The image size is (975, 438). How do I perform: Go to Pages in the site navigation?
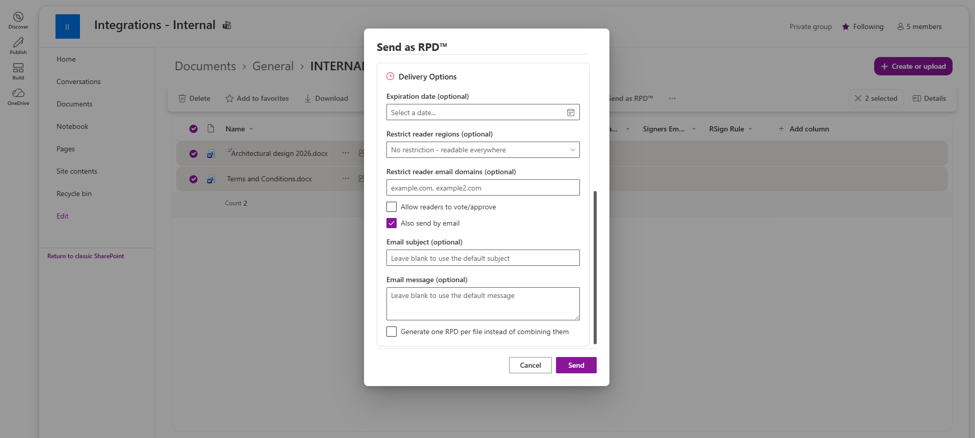click(65, 149)
